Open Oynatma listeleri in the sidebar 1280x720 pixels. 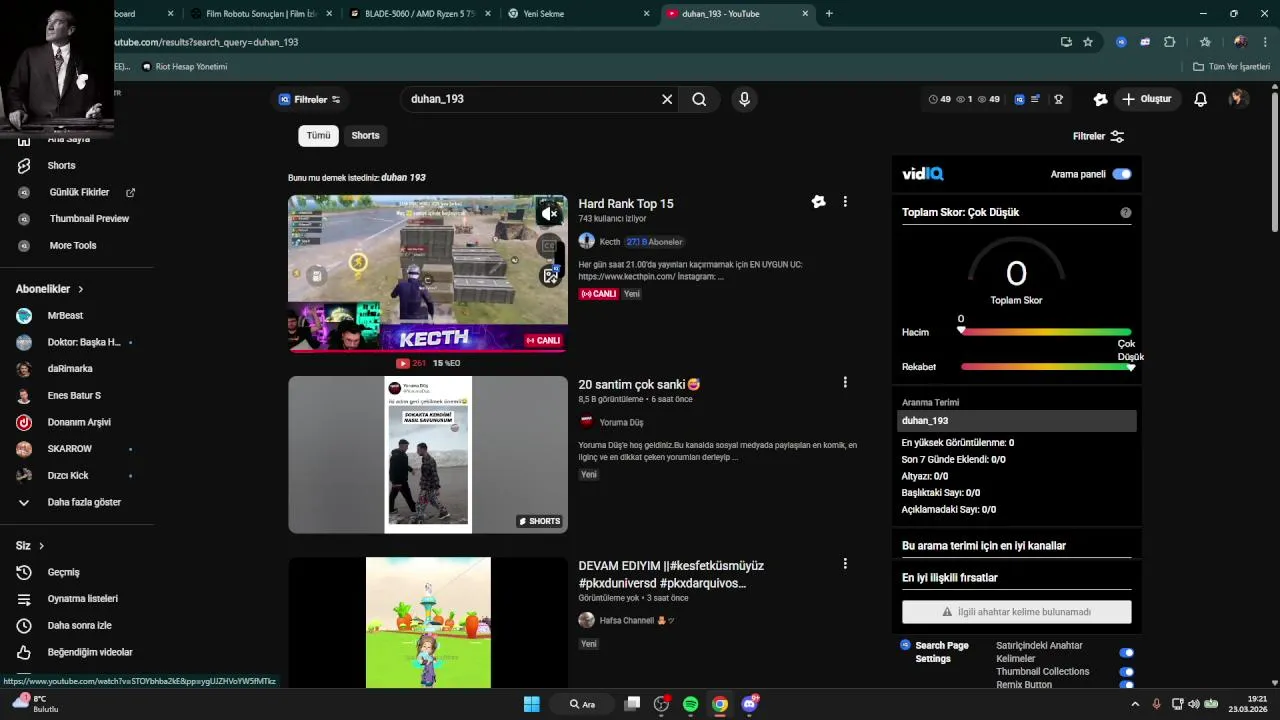coord(83,598)
